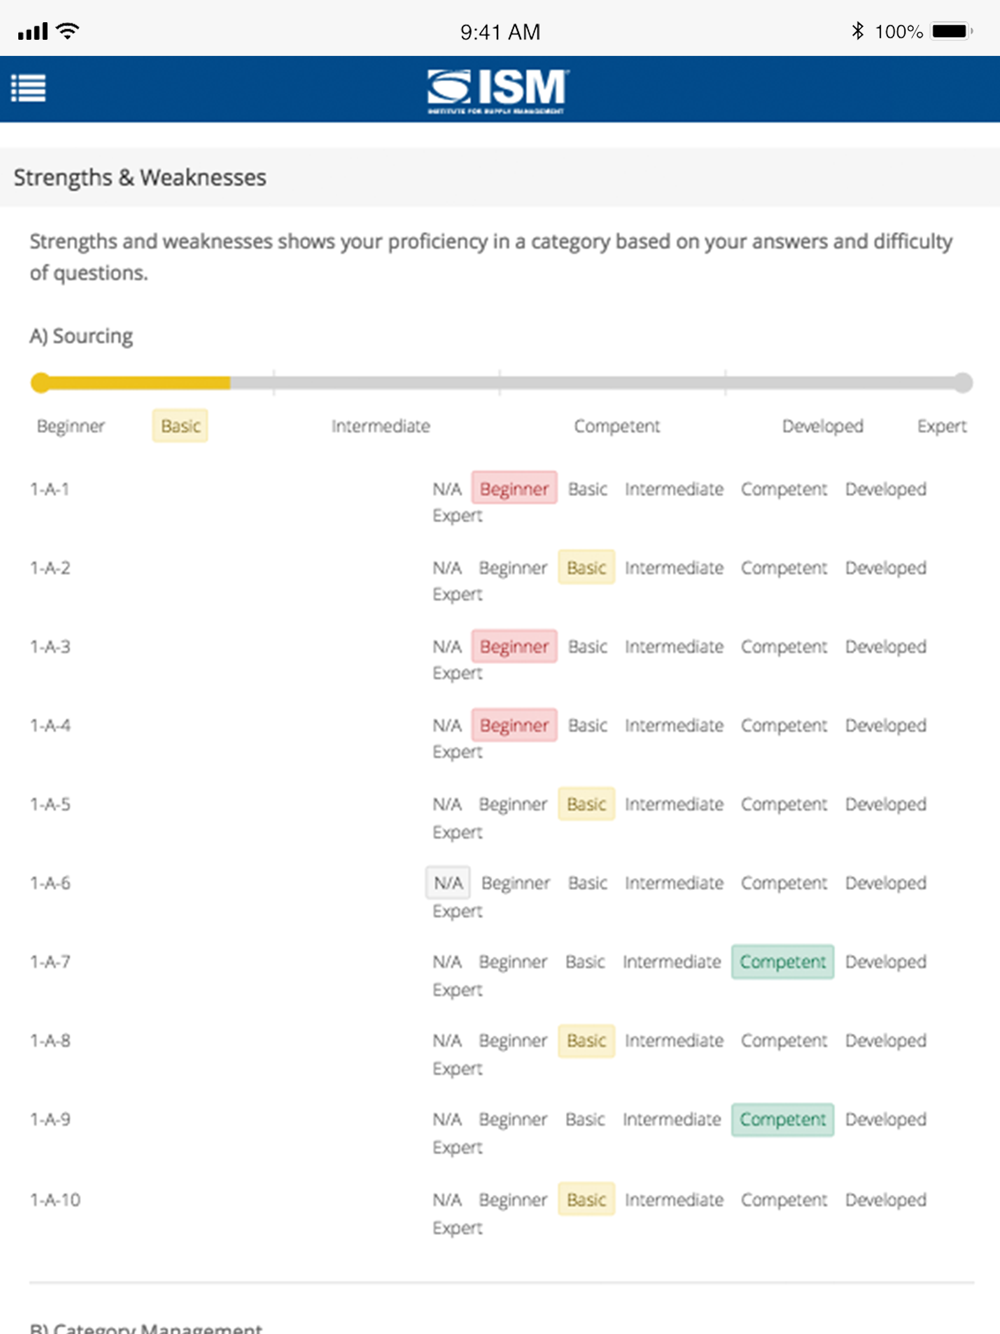Click Expert level under row 1-A-10

(457, 1228)
